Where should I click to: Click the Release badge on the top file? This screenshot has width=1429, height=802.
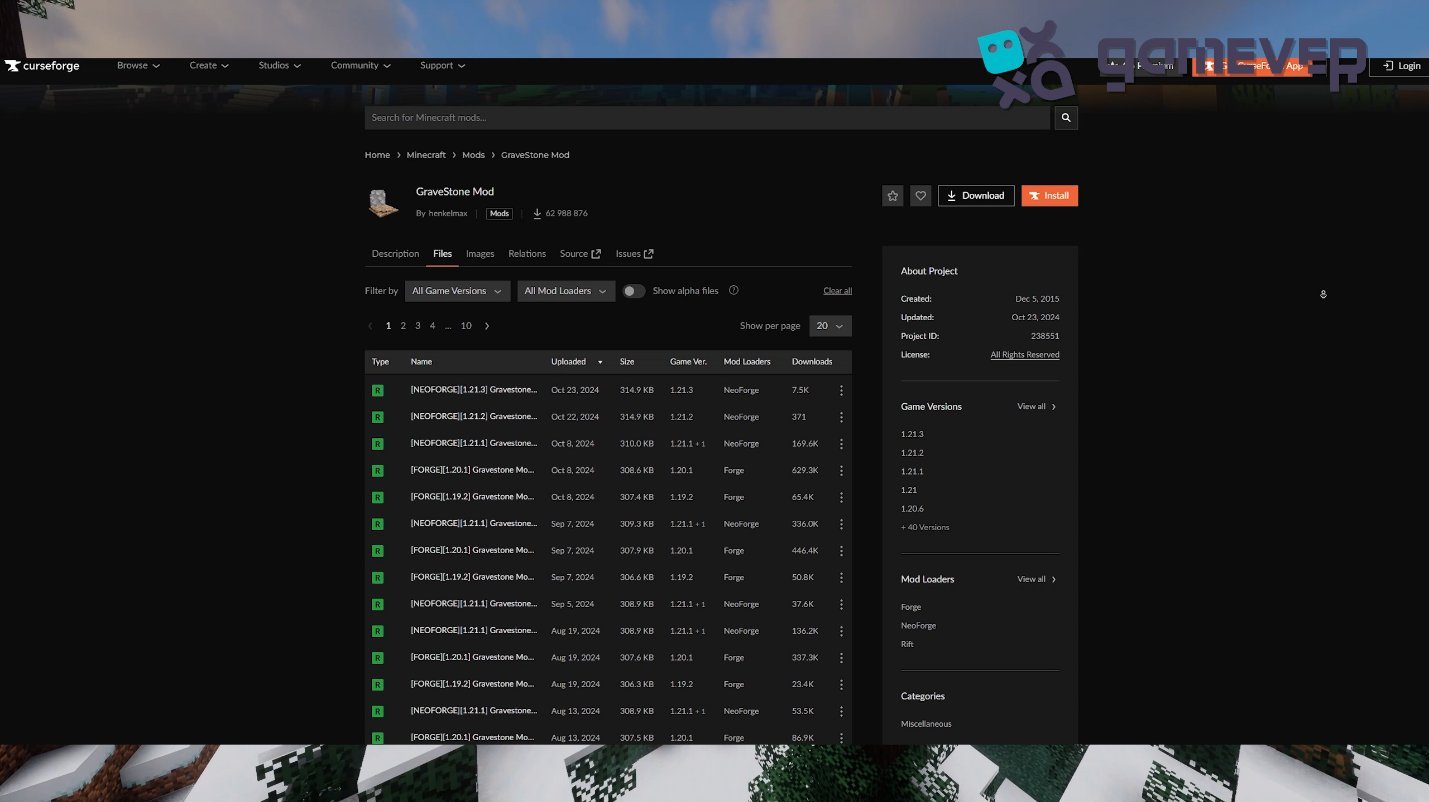(378, 390)
